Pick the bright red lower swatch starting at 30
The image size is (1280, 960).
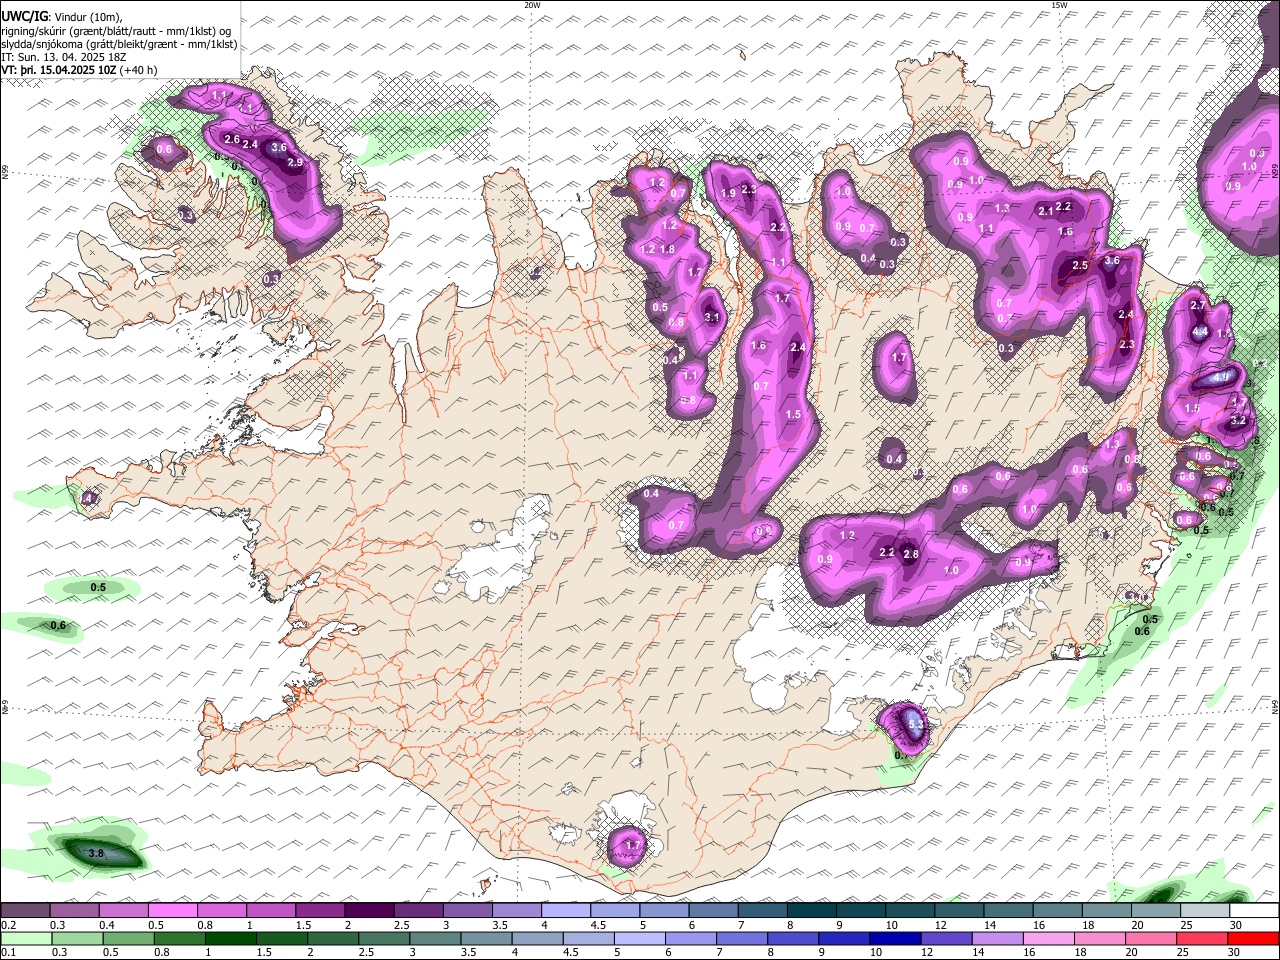[1254, 939]
